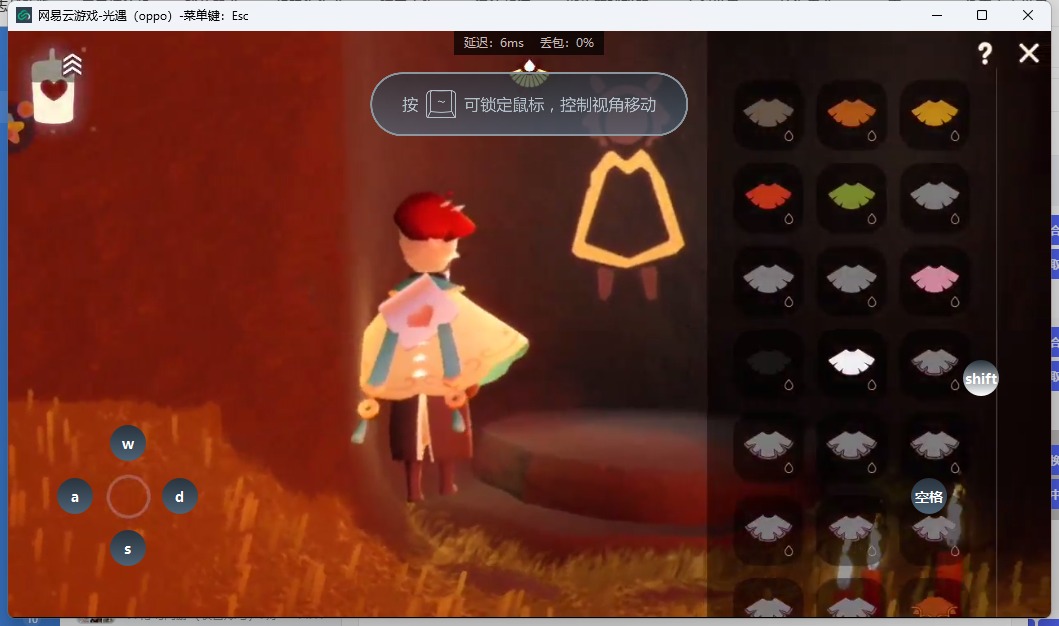Choose the black cape option
The width and height of the screenshot is (1059, 626).
coord(768,362)
